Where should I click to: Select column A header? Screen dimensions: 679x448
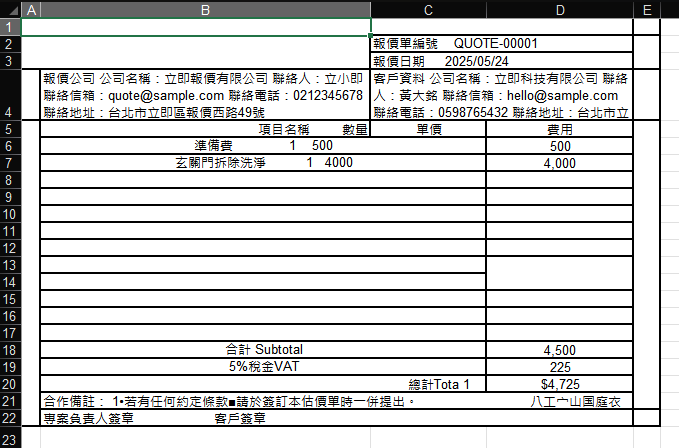pos(31,10)
